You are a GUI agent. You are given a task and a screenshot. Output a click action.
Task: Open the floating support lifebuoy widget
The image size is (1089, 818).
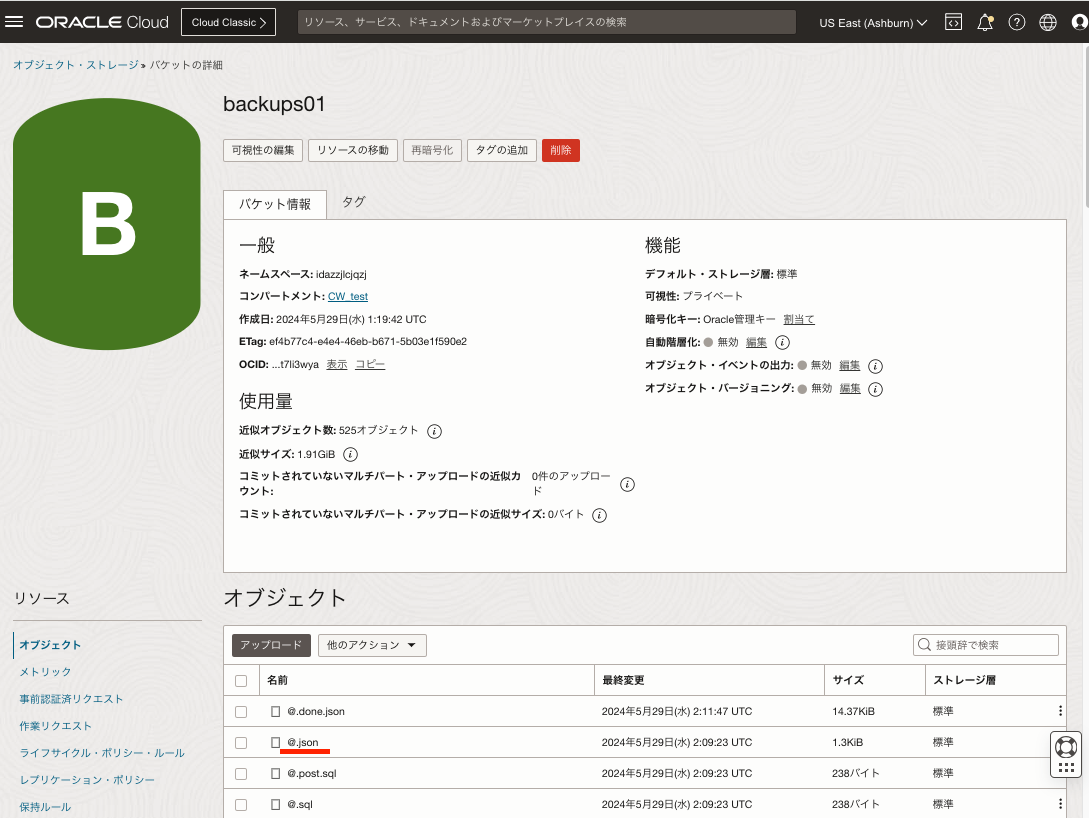point(1066,747)
